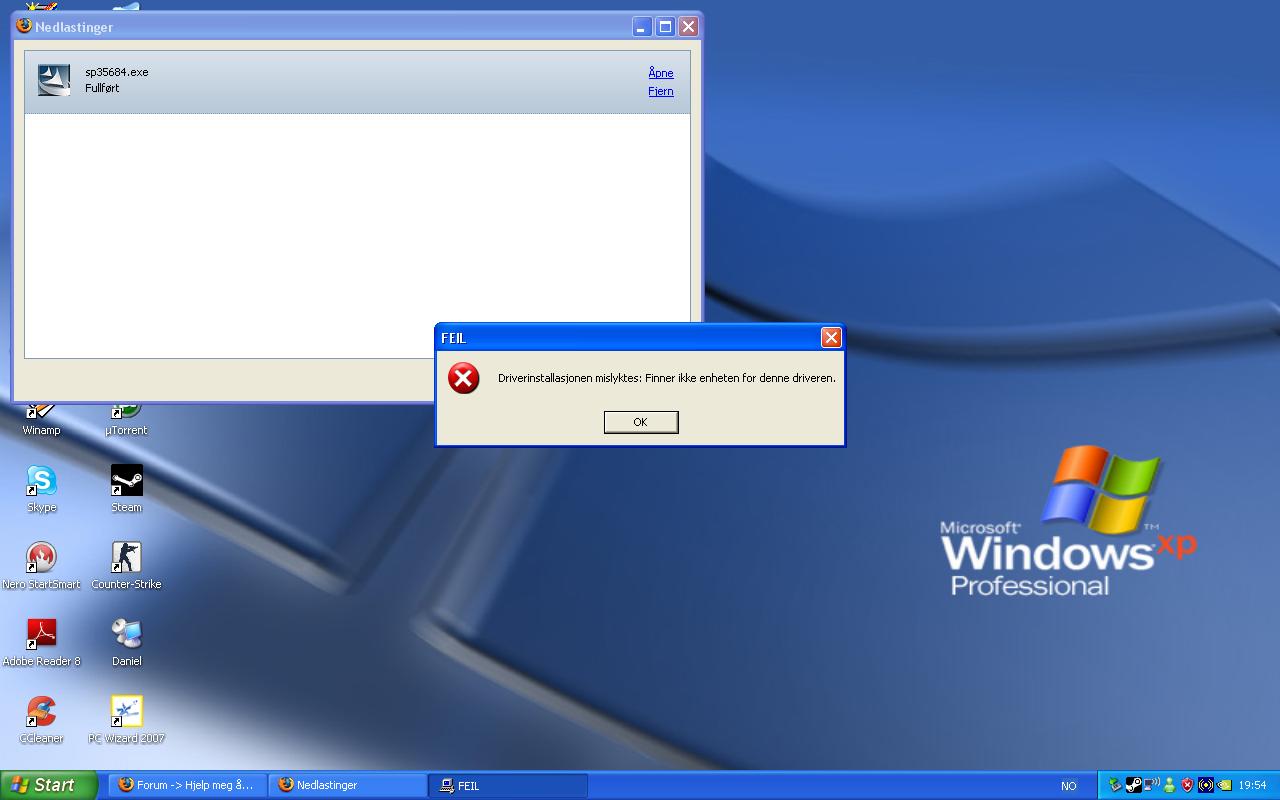Screen dimensions: 1280x800
Task: Click the Firefox icon in Nedlastinger title bar
Action: [x=24, y=26]
